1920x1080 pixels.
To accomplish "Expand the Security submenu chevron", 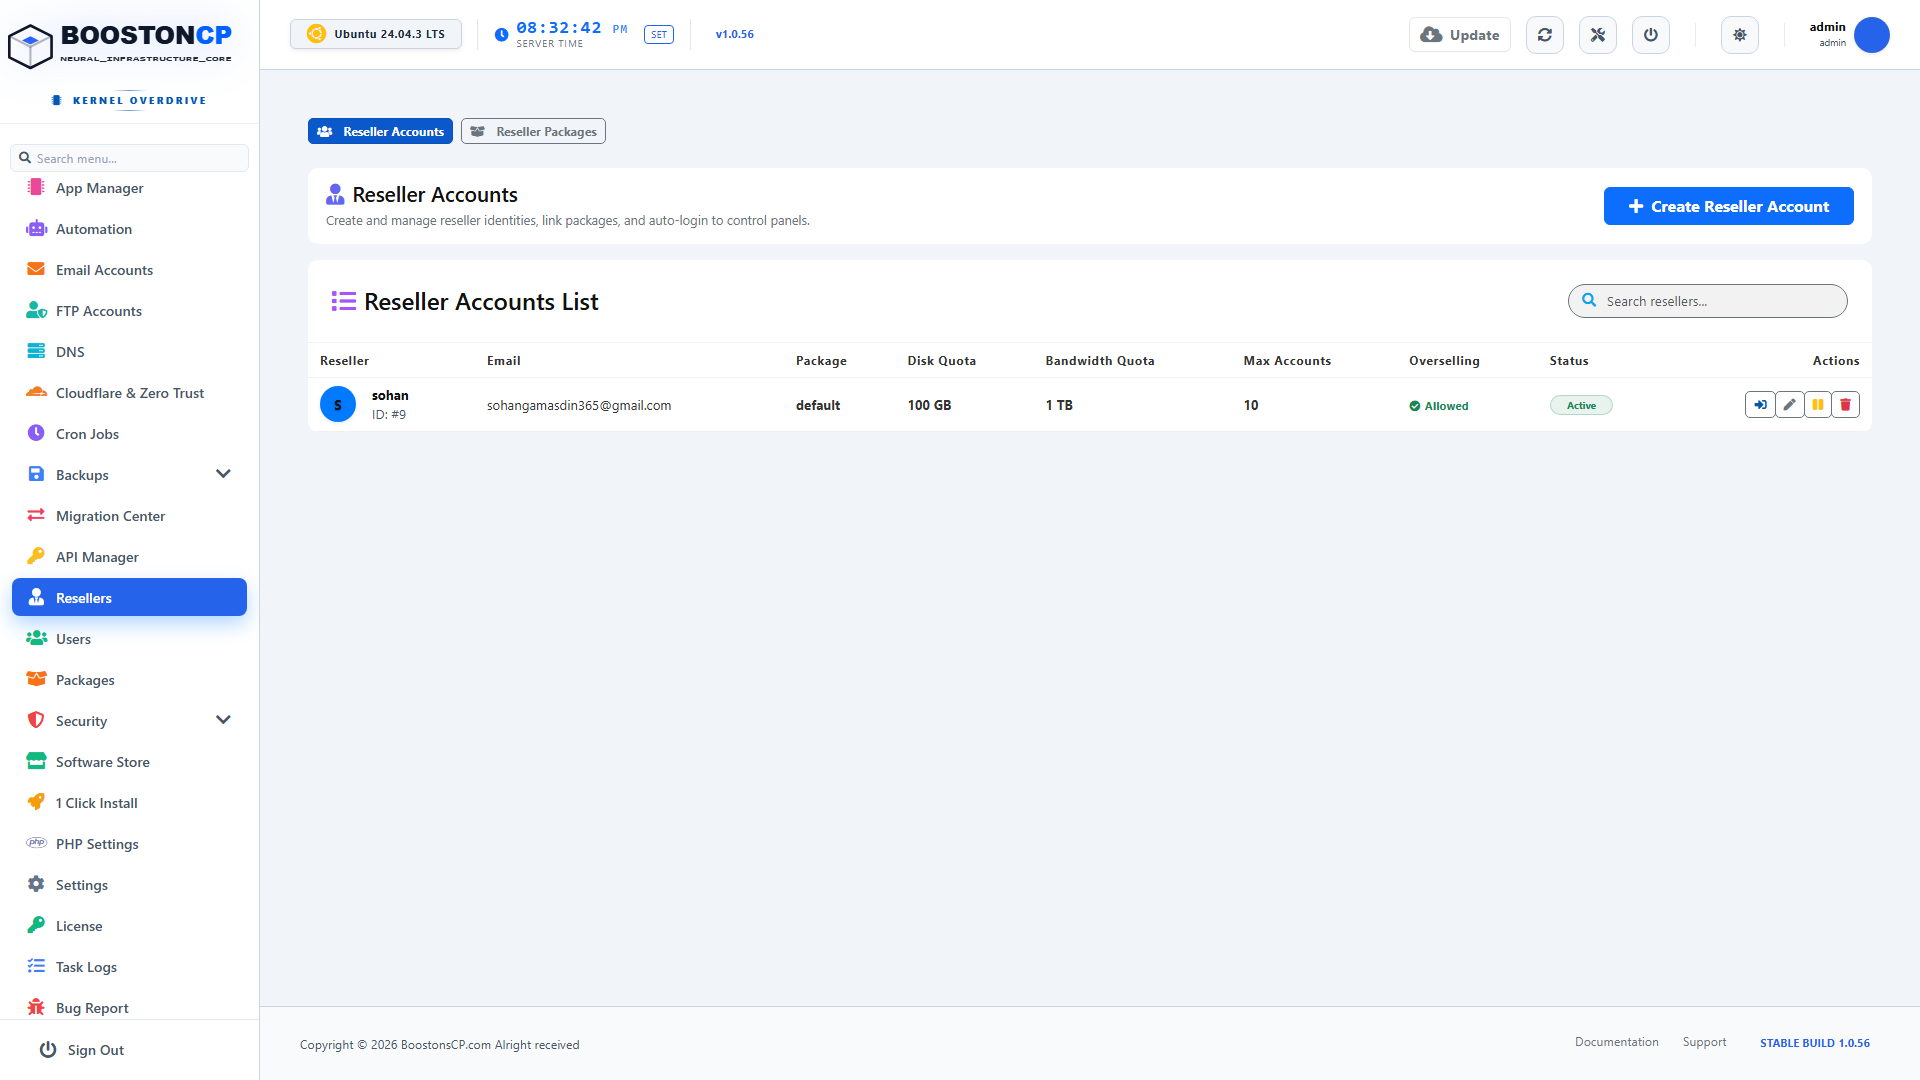I will click(x=223, y=720).
